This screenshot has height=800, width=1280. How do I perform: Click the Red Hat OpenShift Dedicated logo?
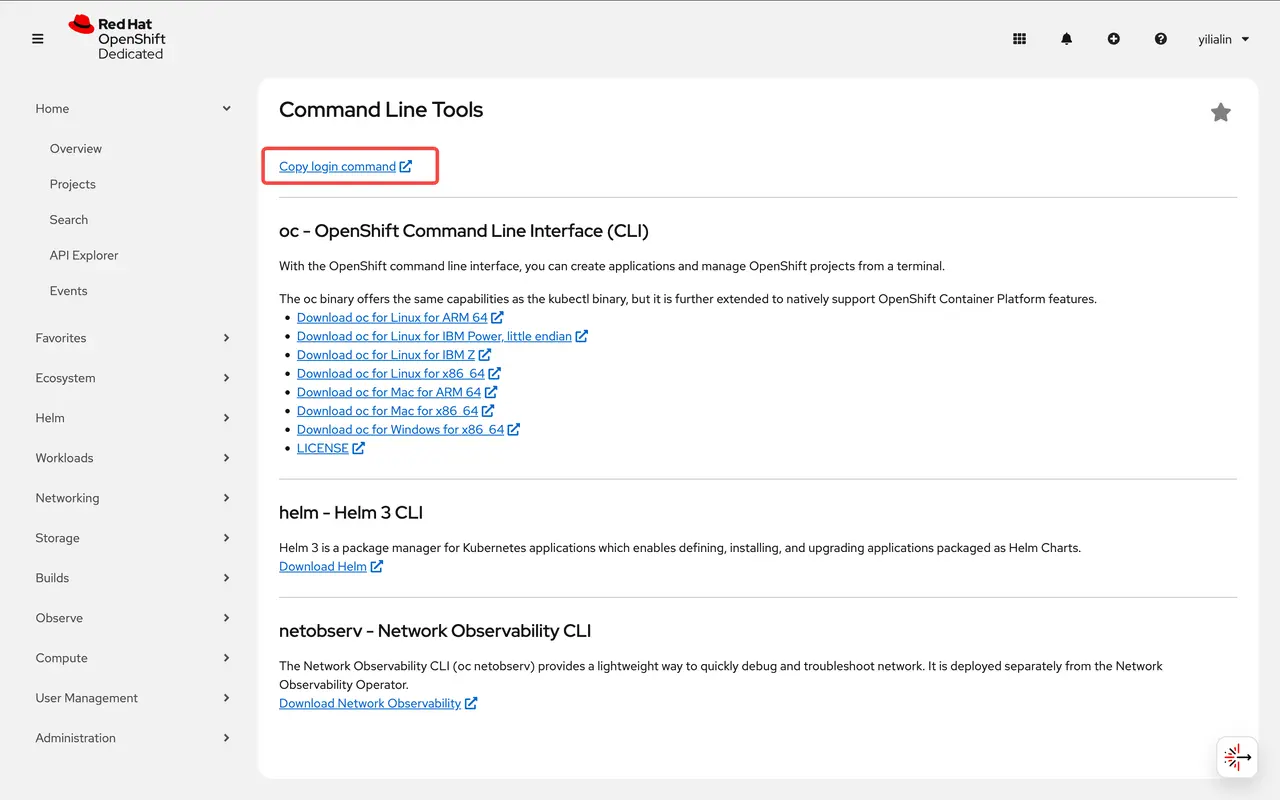coord(117,38)
